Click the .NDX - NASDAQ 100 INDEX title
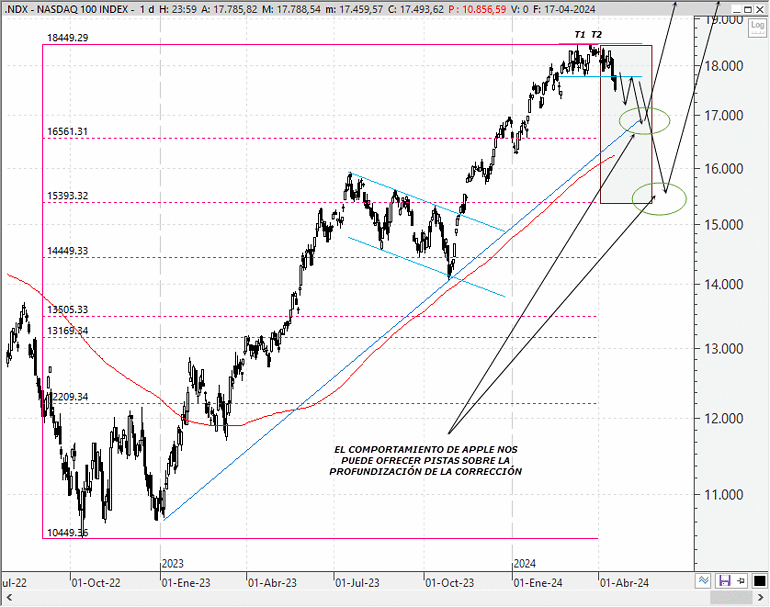The width and height of the screenshot is (770, 607). [x=67, y=9]
